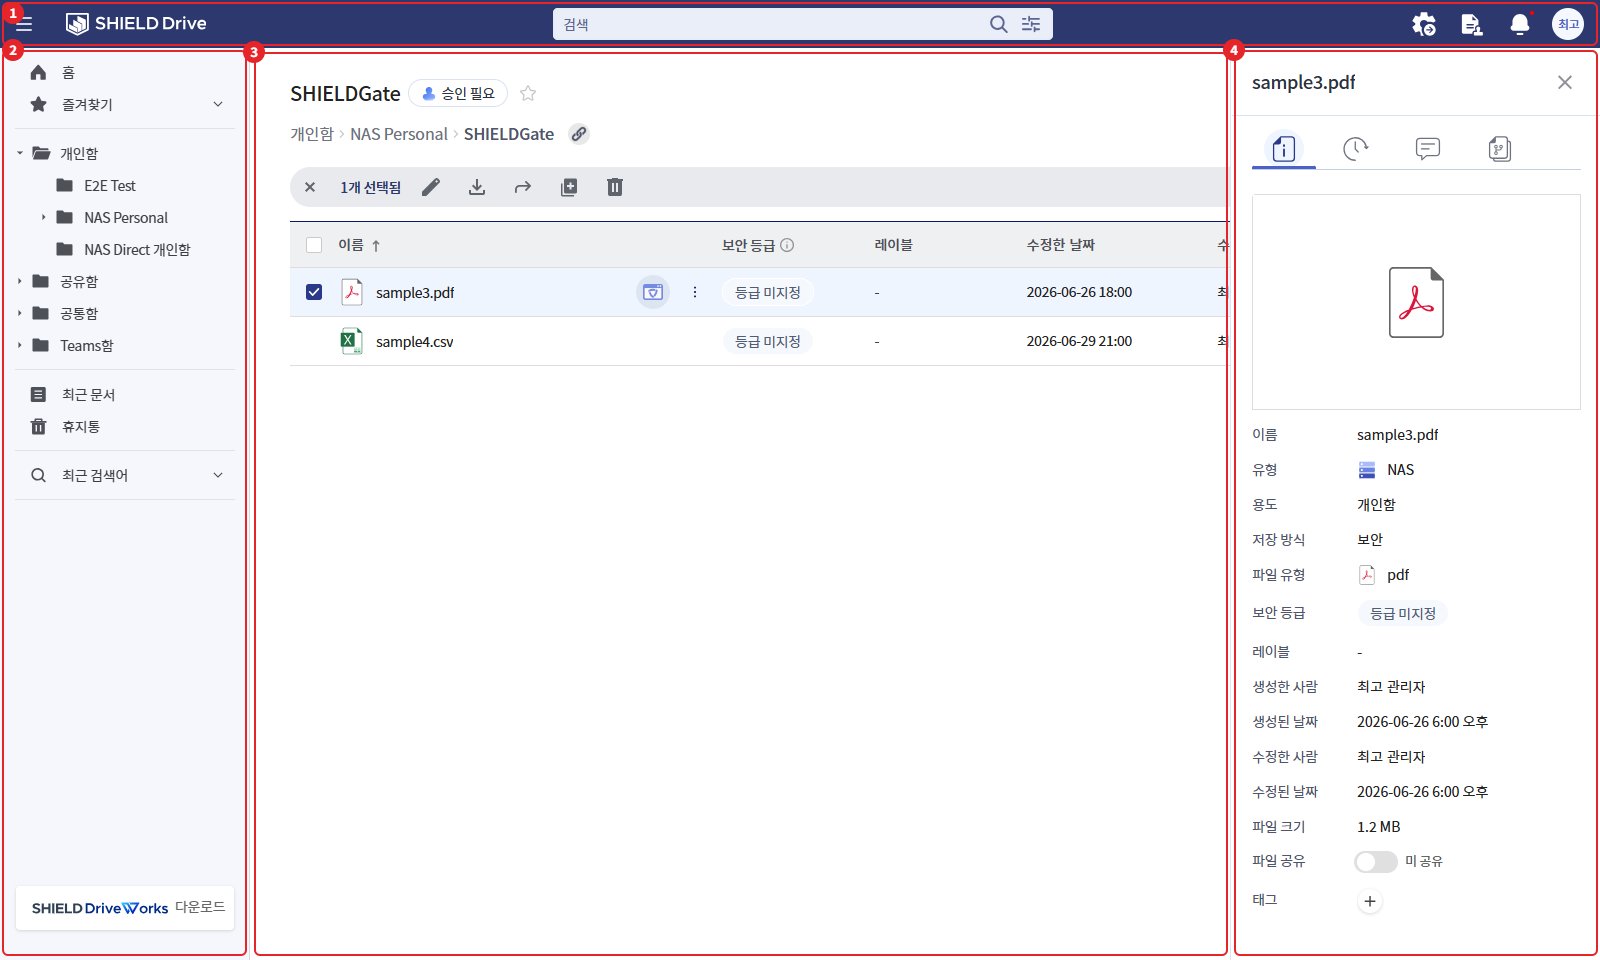1600x960 pixels.
Task: Open more options for sample3.pdf
Action: click(695, 292)
